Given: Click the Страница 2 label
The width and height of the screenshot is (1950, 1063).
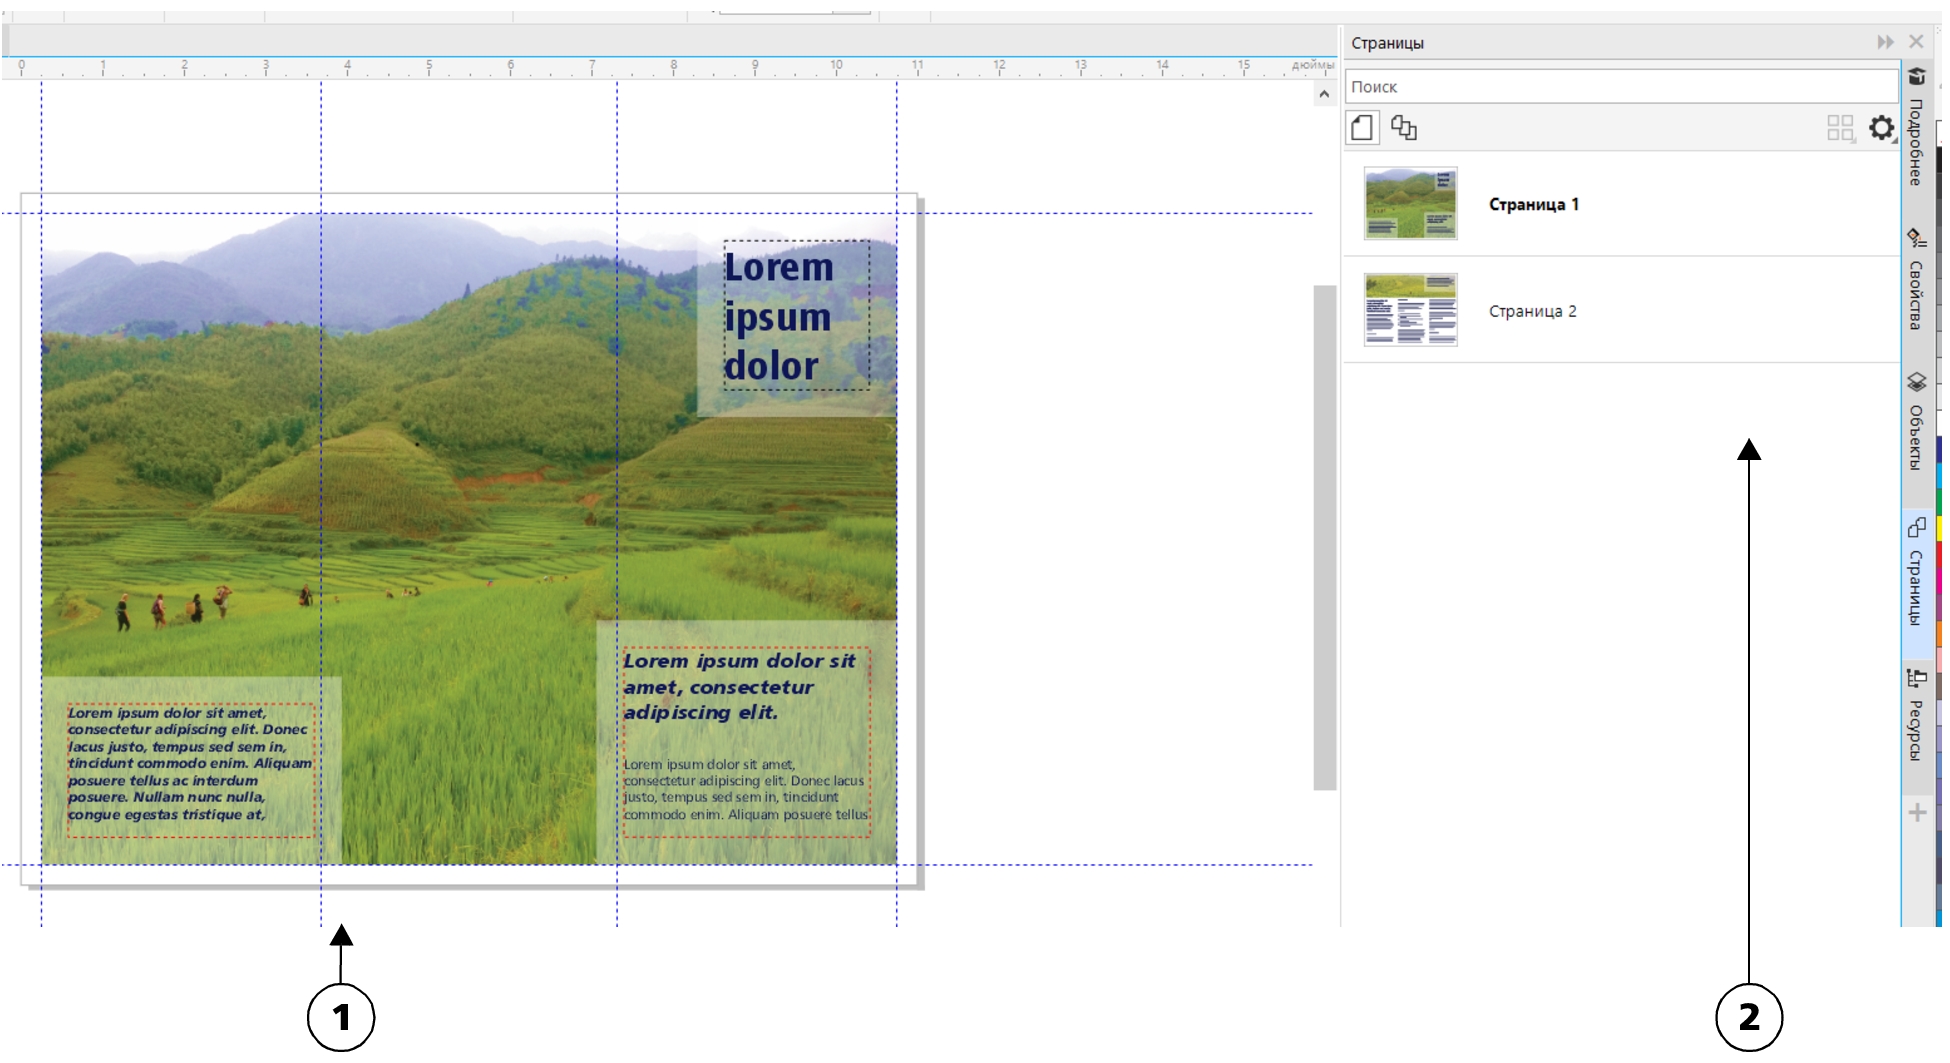Looking at the screenshot, I should 1532,311.
